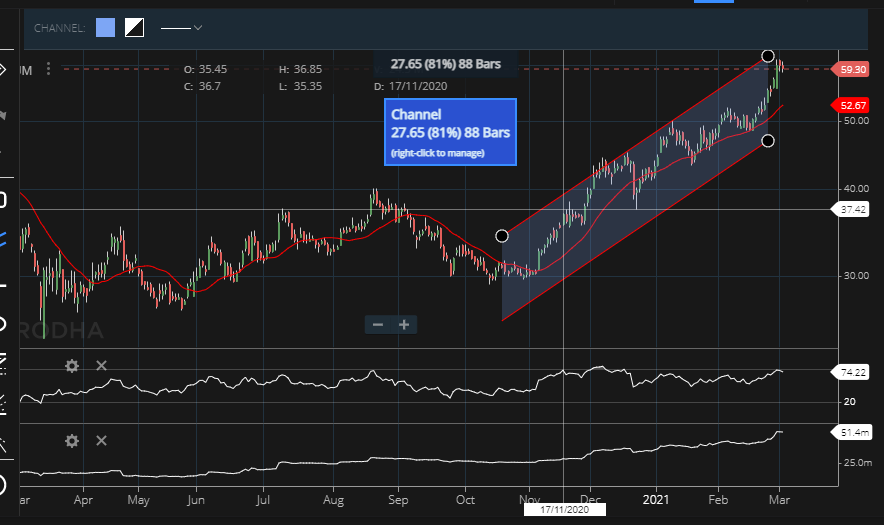Screen dimensions: 884x525
Task: Click the 17/11/2020 crosshair date flag
Action: click(565, 509)
